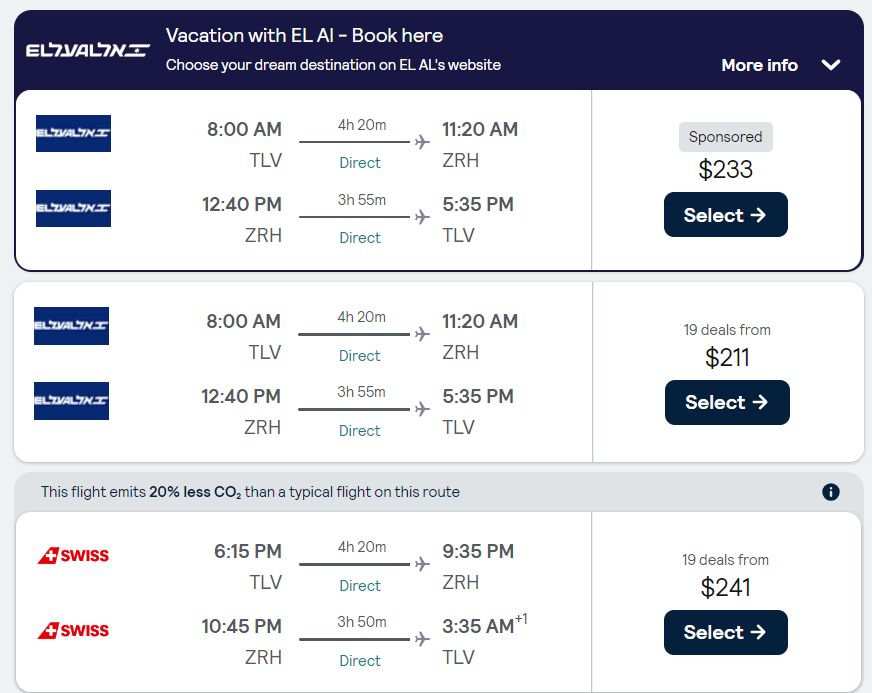Select the sponsored $233 EL AL flight
872x693 pixels.
(725, 215)
